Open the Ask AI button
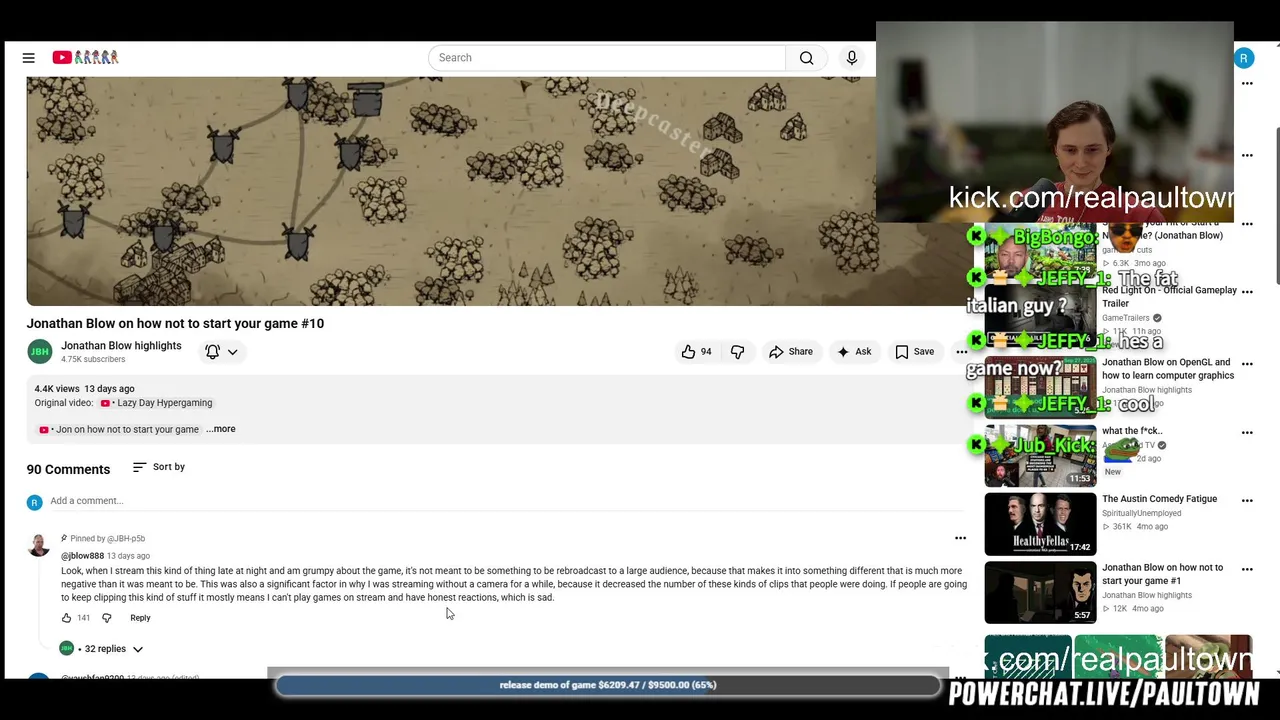Screen dimensions: 1280x720 point(854,352)
